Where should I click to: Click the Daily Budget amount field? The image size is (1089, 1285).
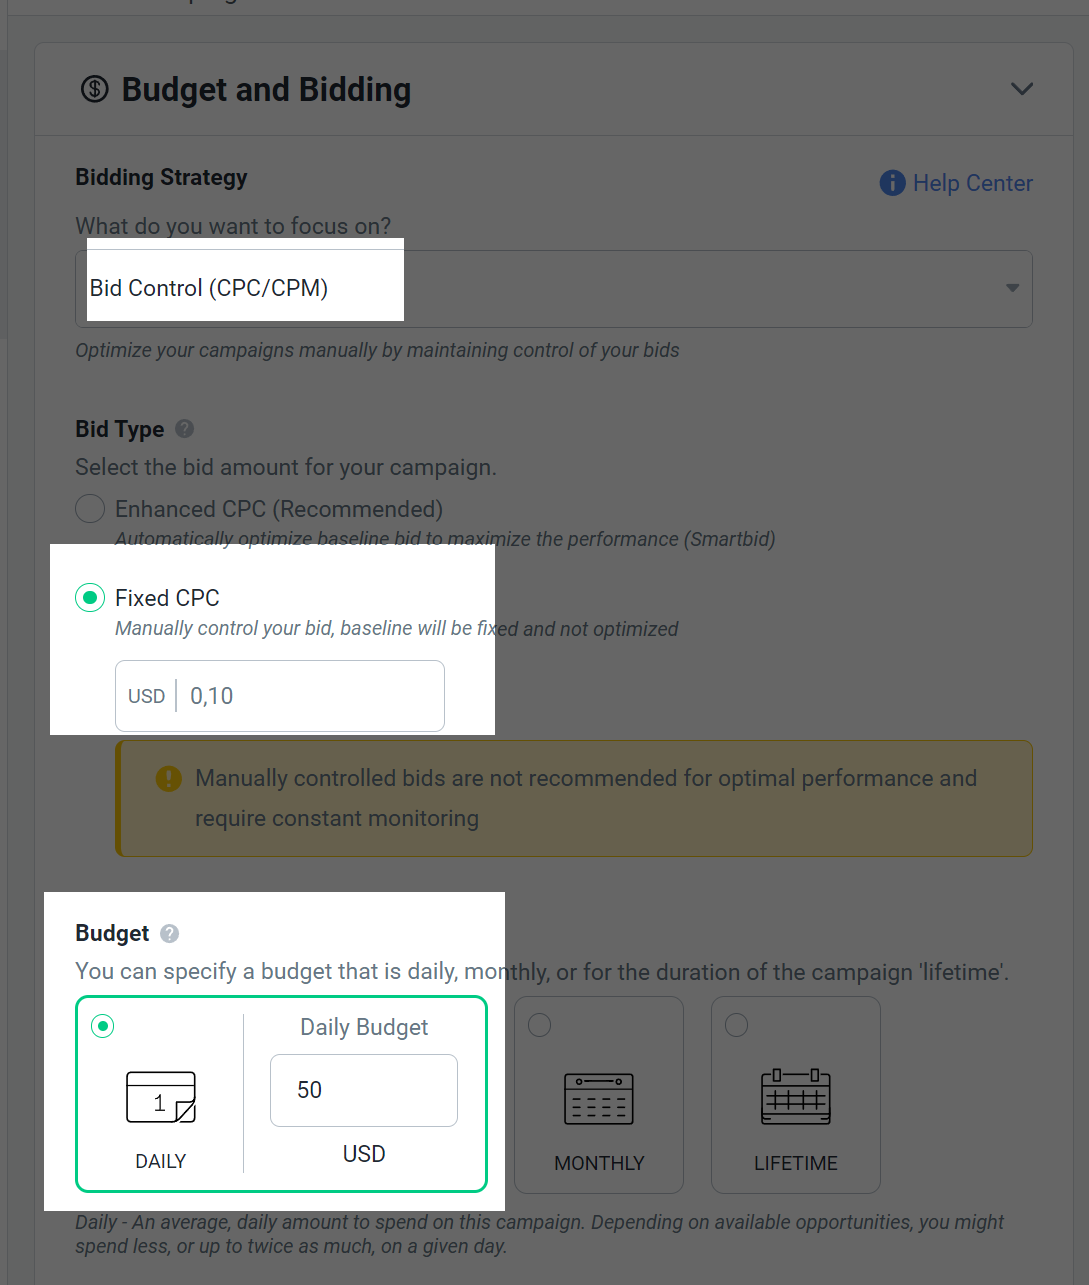pos(364,1090)
